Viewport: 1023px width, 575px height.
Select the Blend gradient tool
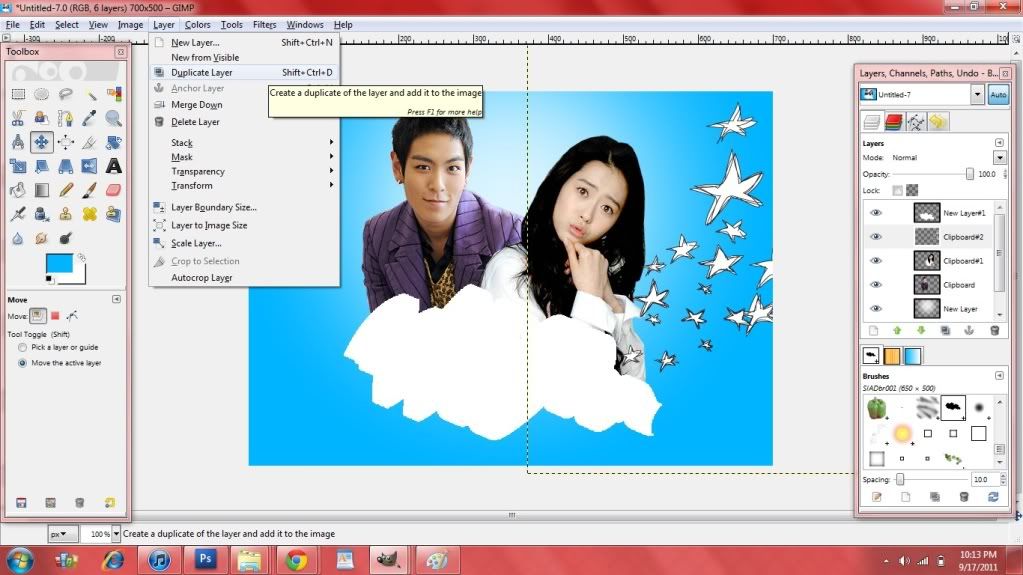(42, 190)
